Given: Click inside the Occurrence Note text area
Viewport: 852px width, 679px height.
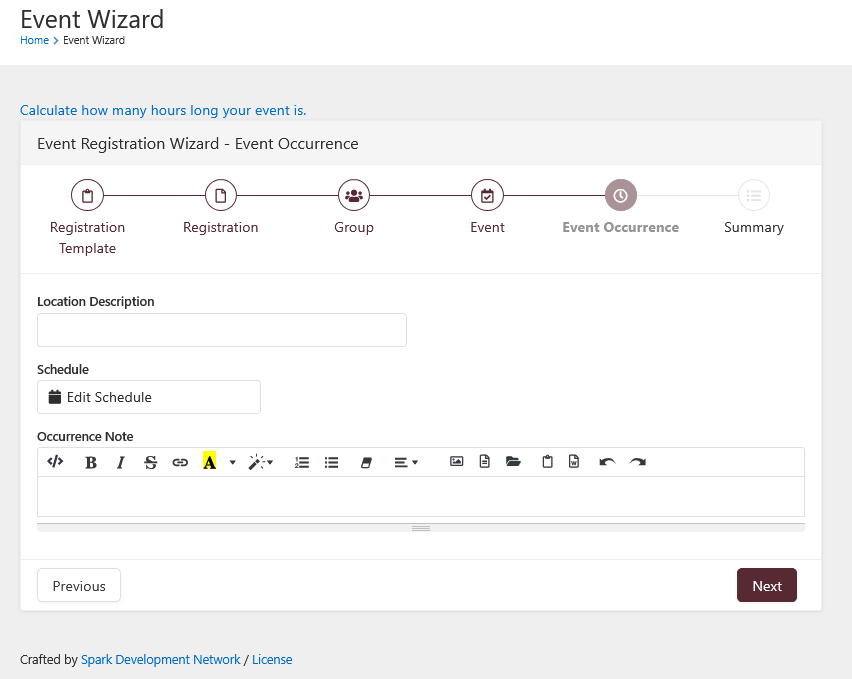Looking at the screenshot, I should [421, 496].
